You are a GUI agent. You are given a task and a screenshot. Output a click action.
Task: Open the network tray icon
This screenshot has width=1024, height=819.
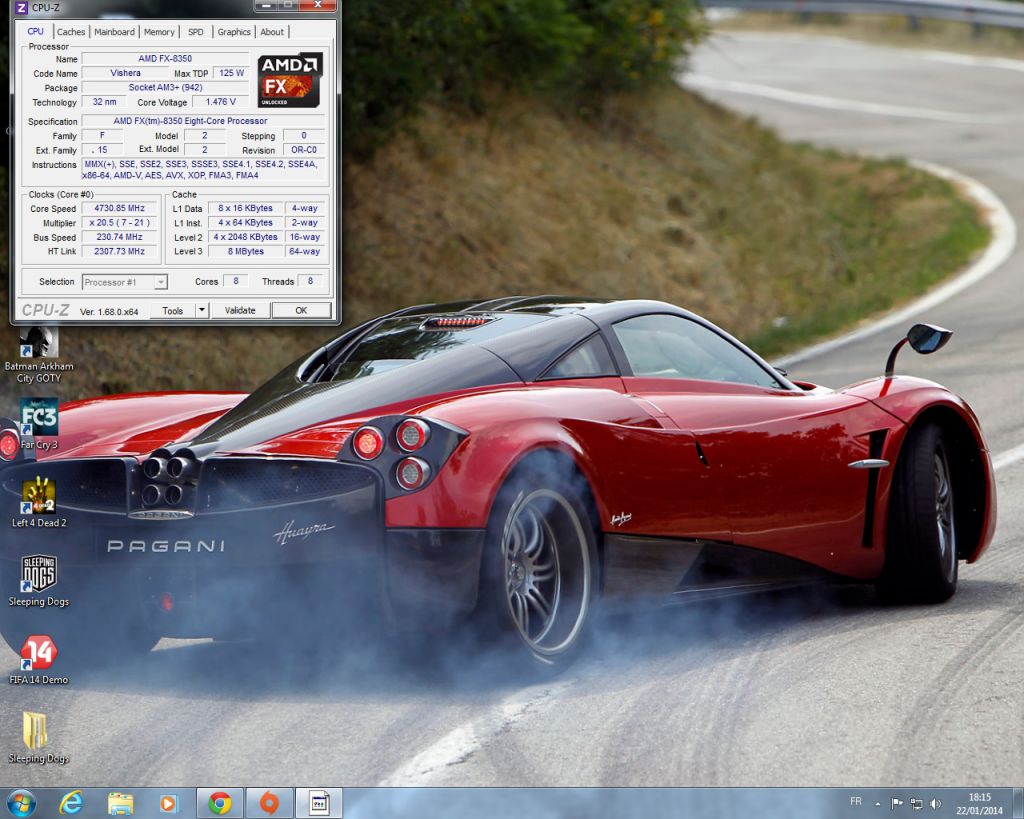coord(916,804)
